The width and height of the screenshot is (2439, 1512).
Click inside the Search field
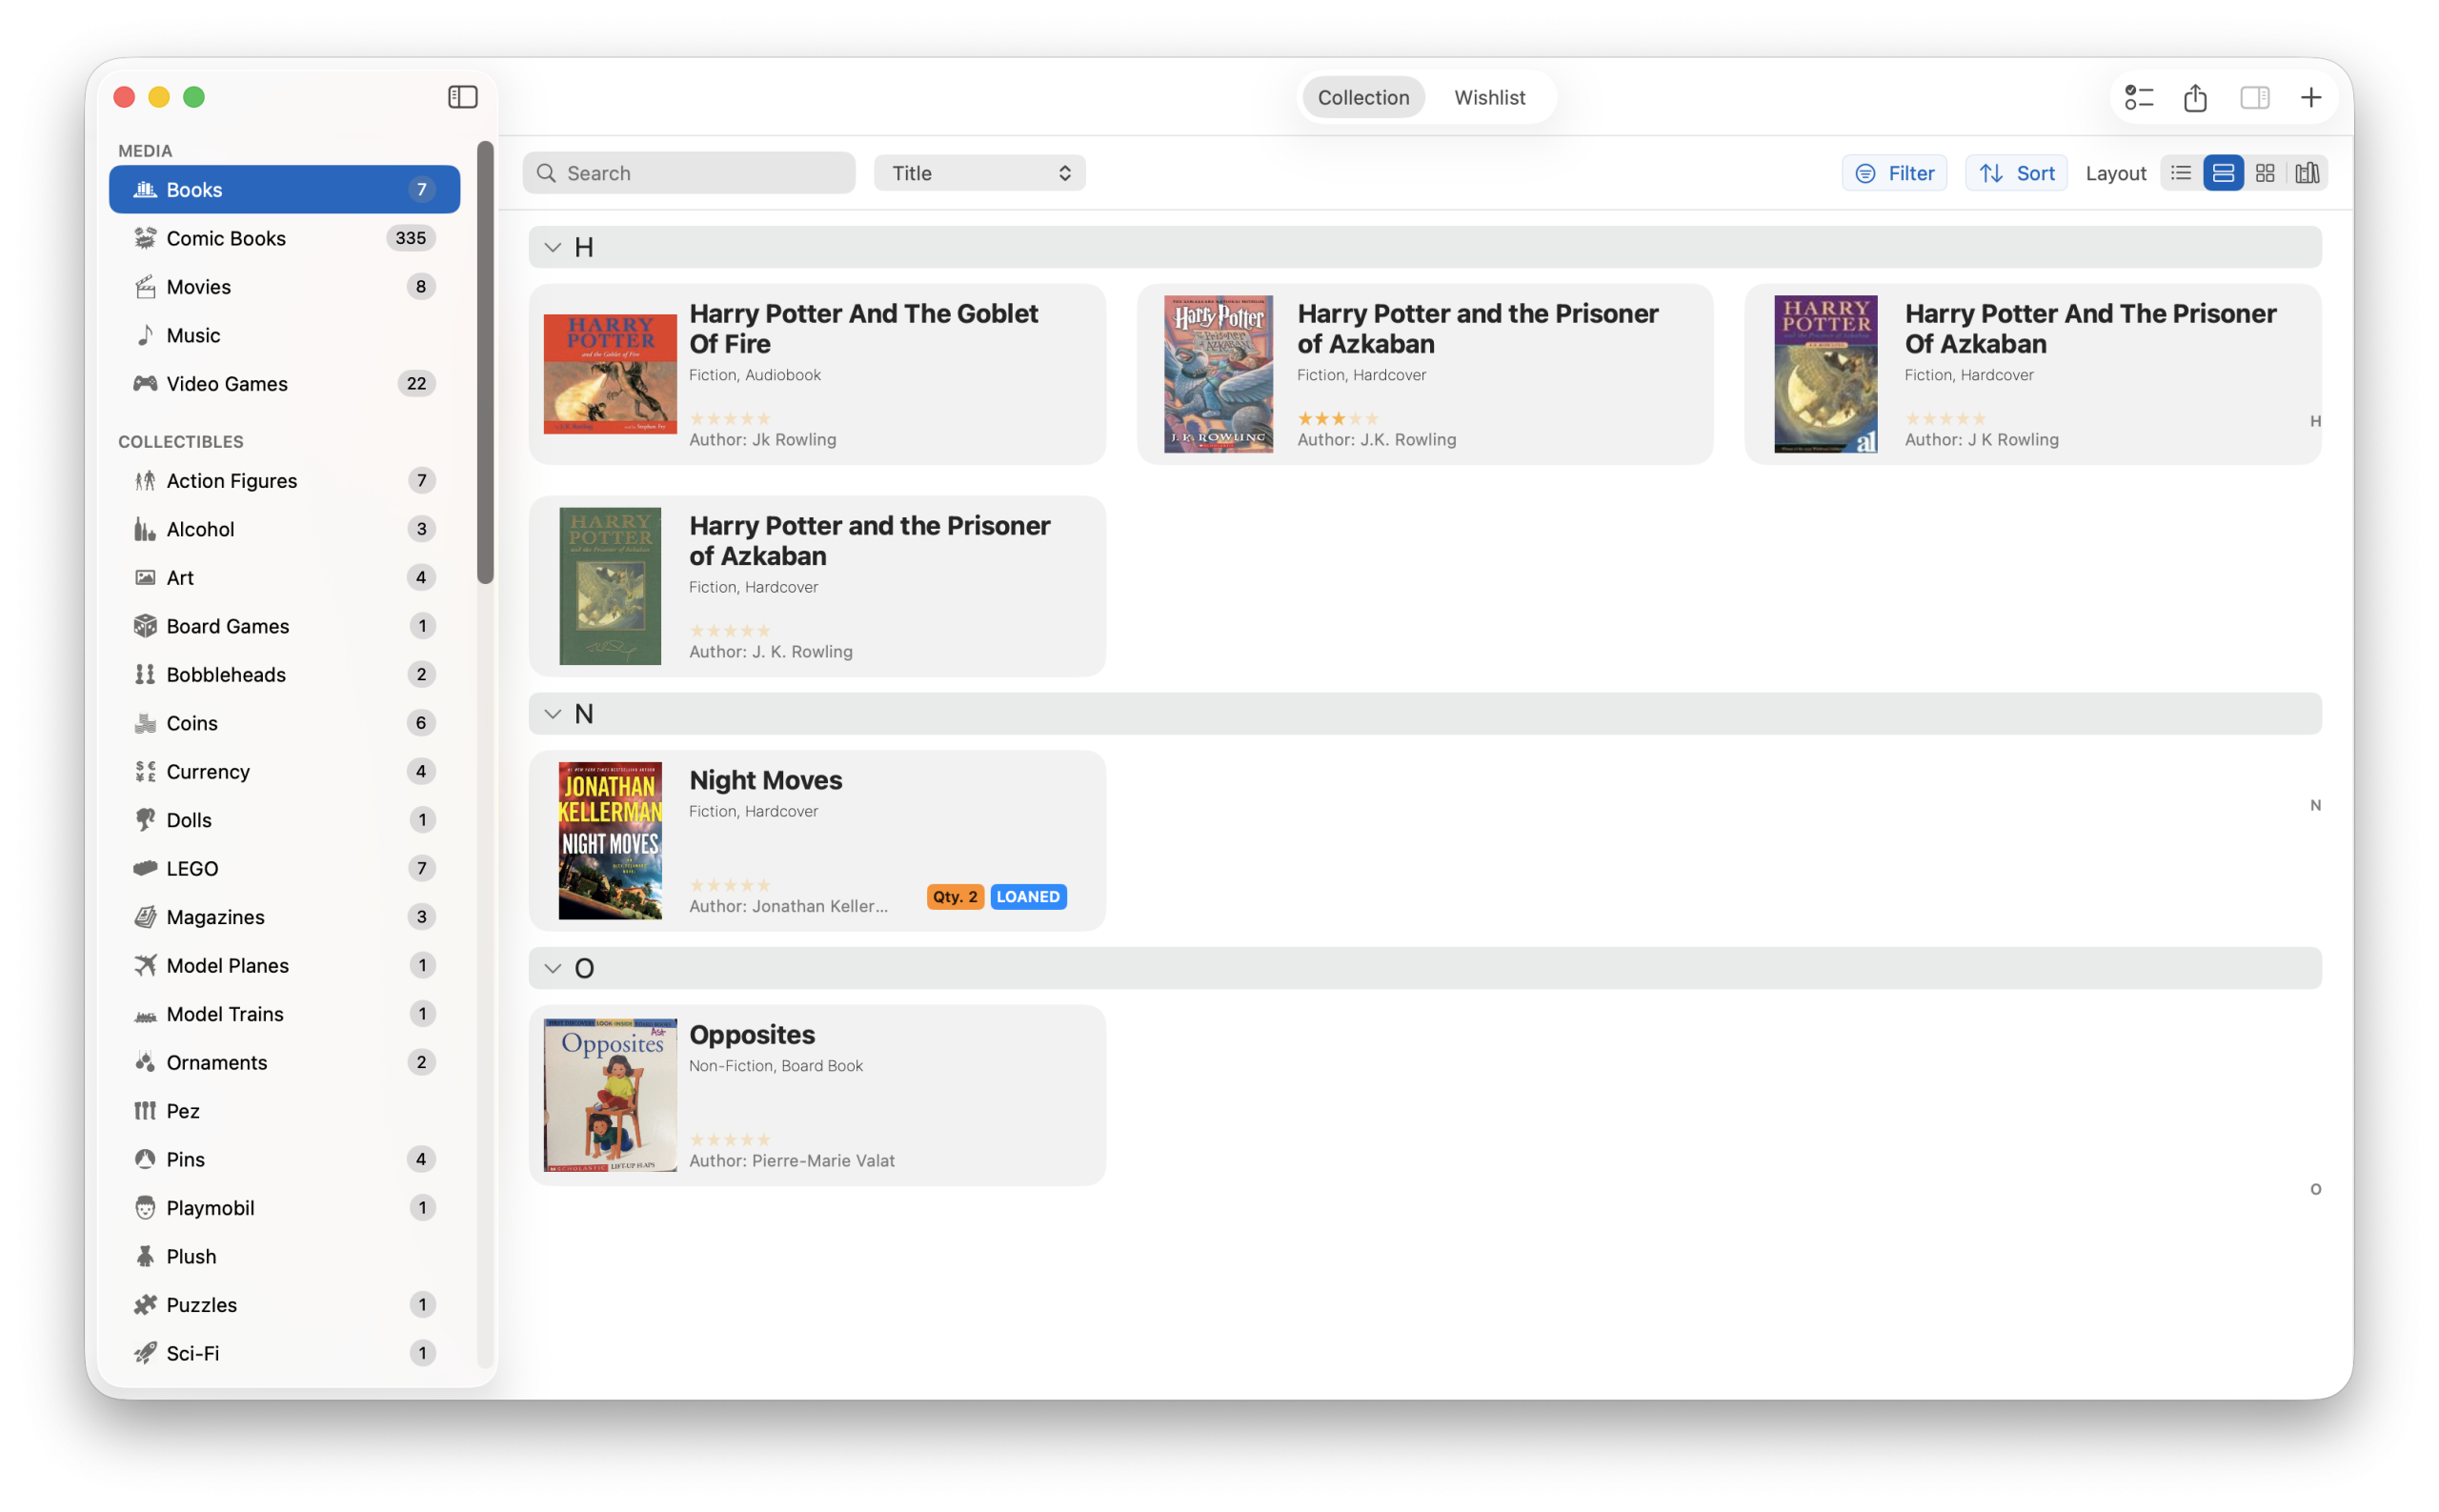coord(688,172)
